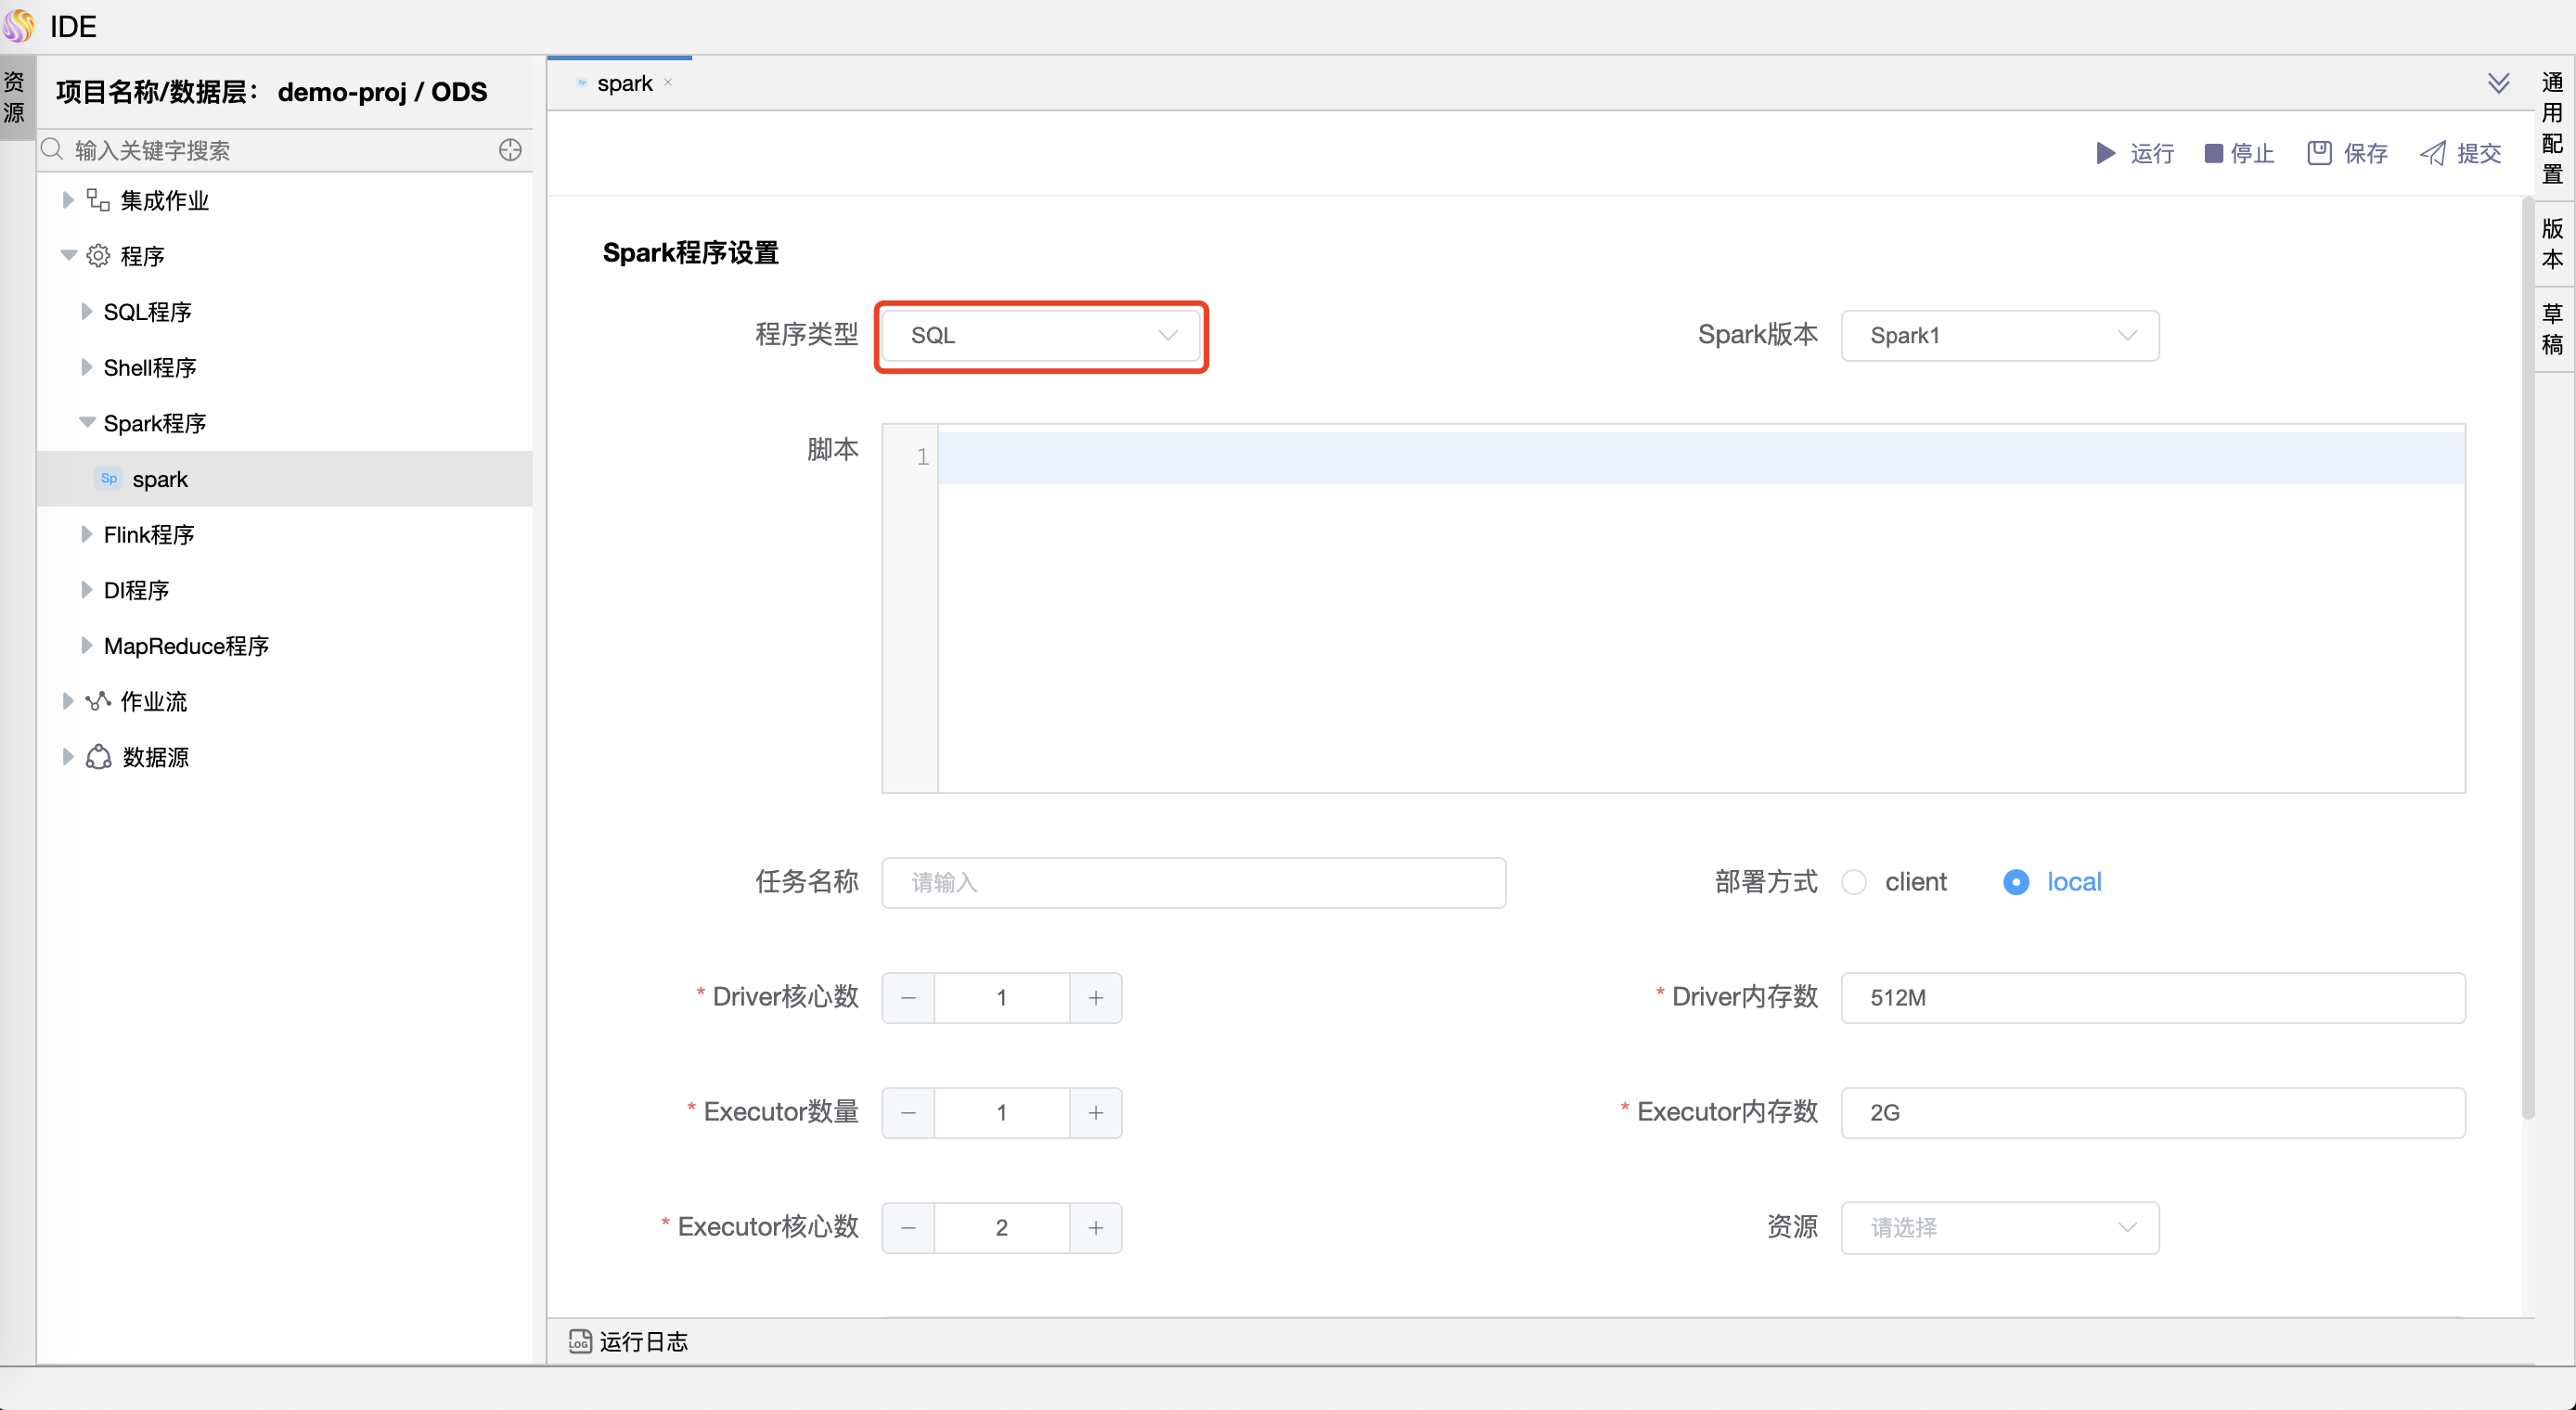Click the task name input field
2576x1410 pixels.
[1193, 883]
